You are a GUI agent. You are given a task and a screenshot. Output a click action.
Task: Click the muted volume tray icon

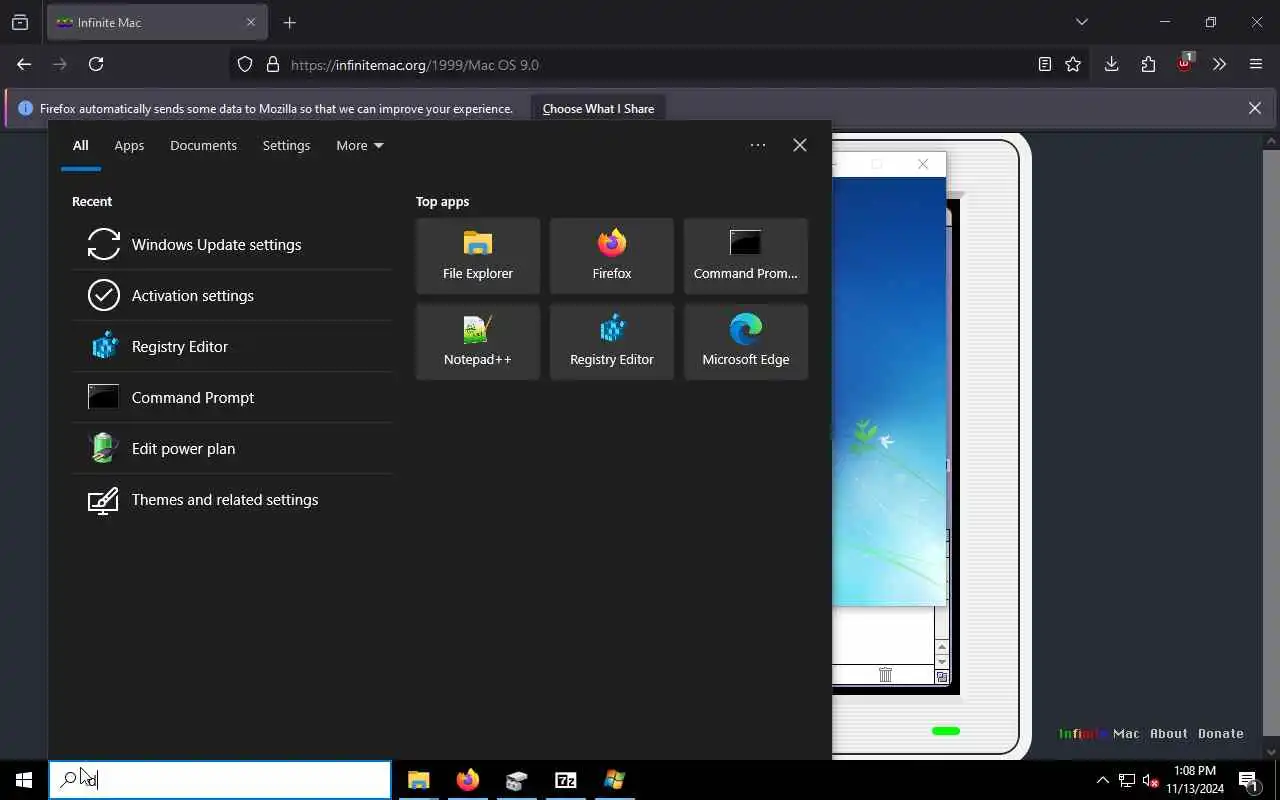pyautogui.click(x=1151, y=780)
